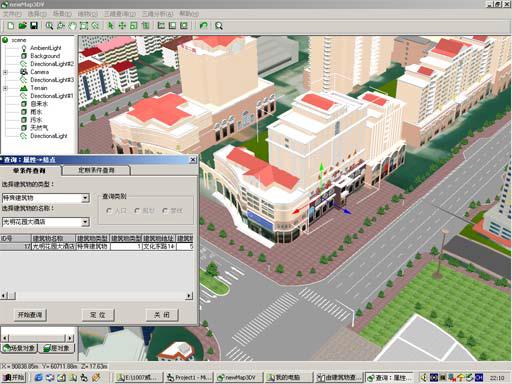Select the Zoom magnifier tool after Save

point(49,26)
